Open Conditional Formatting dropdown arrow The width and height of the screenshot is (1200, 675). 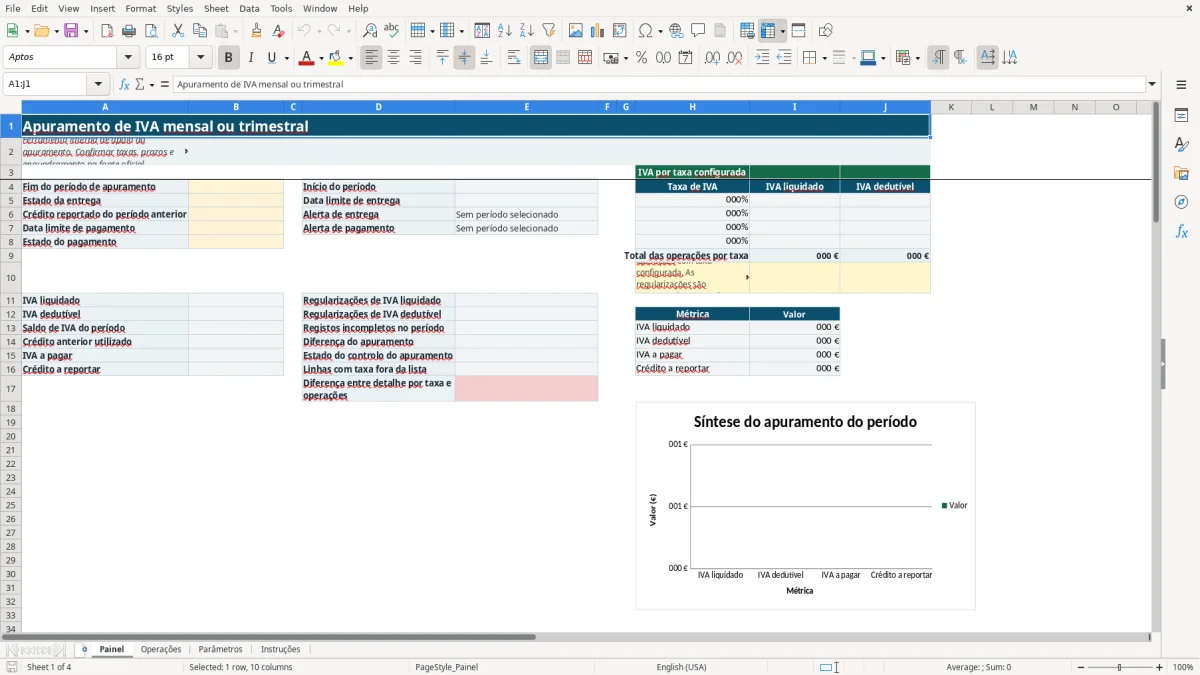point(917,58)
